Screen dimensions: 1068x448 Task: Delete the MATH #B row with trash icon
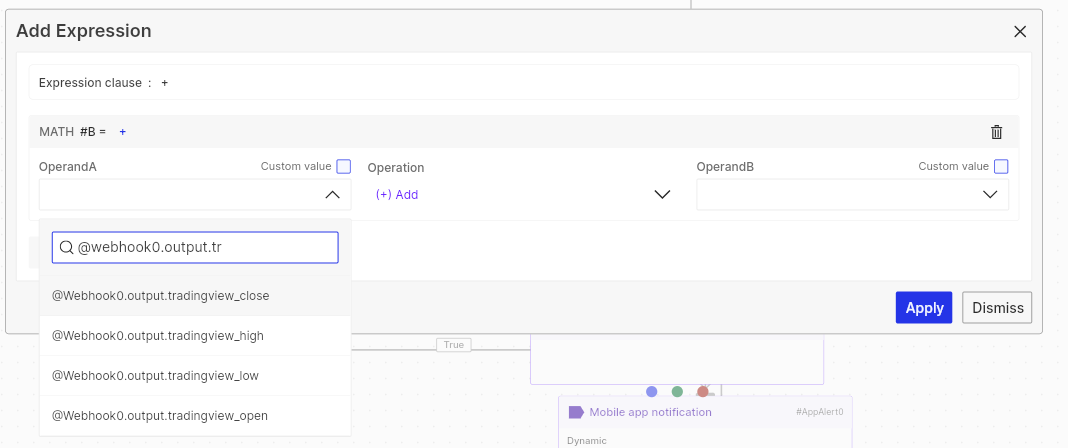coord(996,132)
